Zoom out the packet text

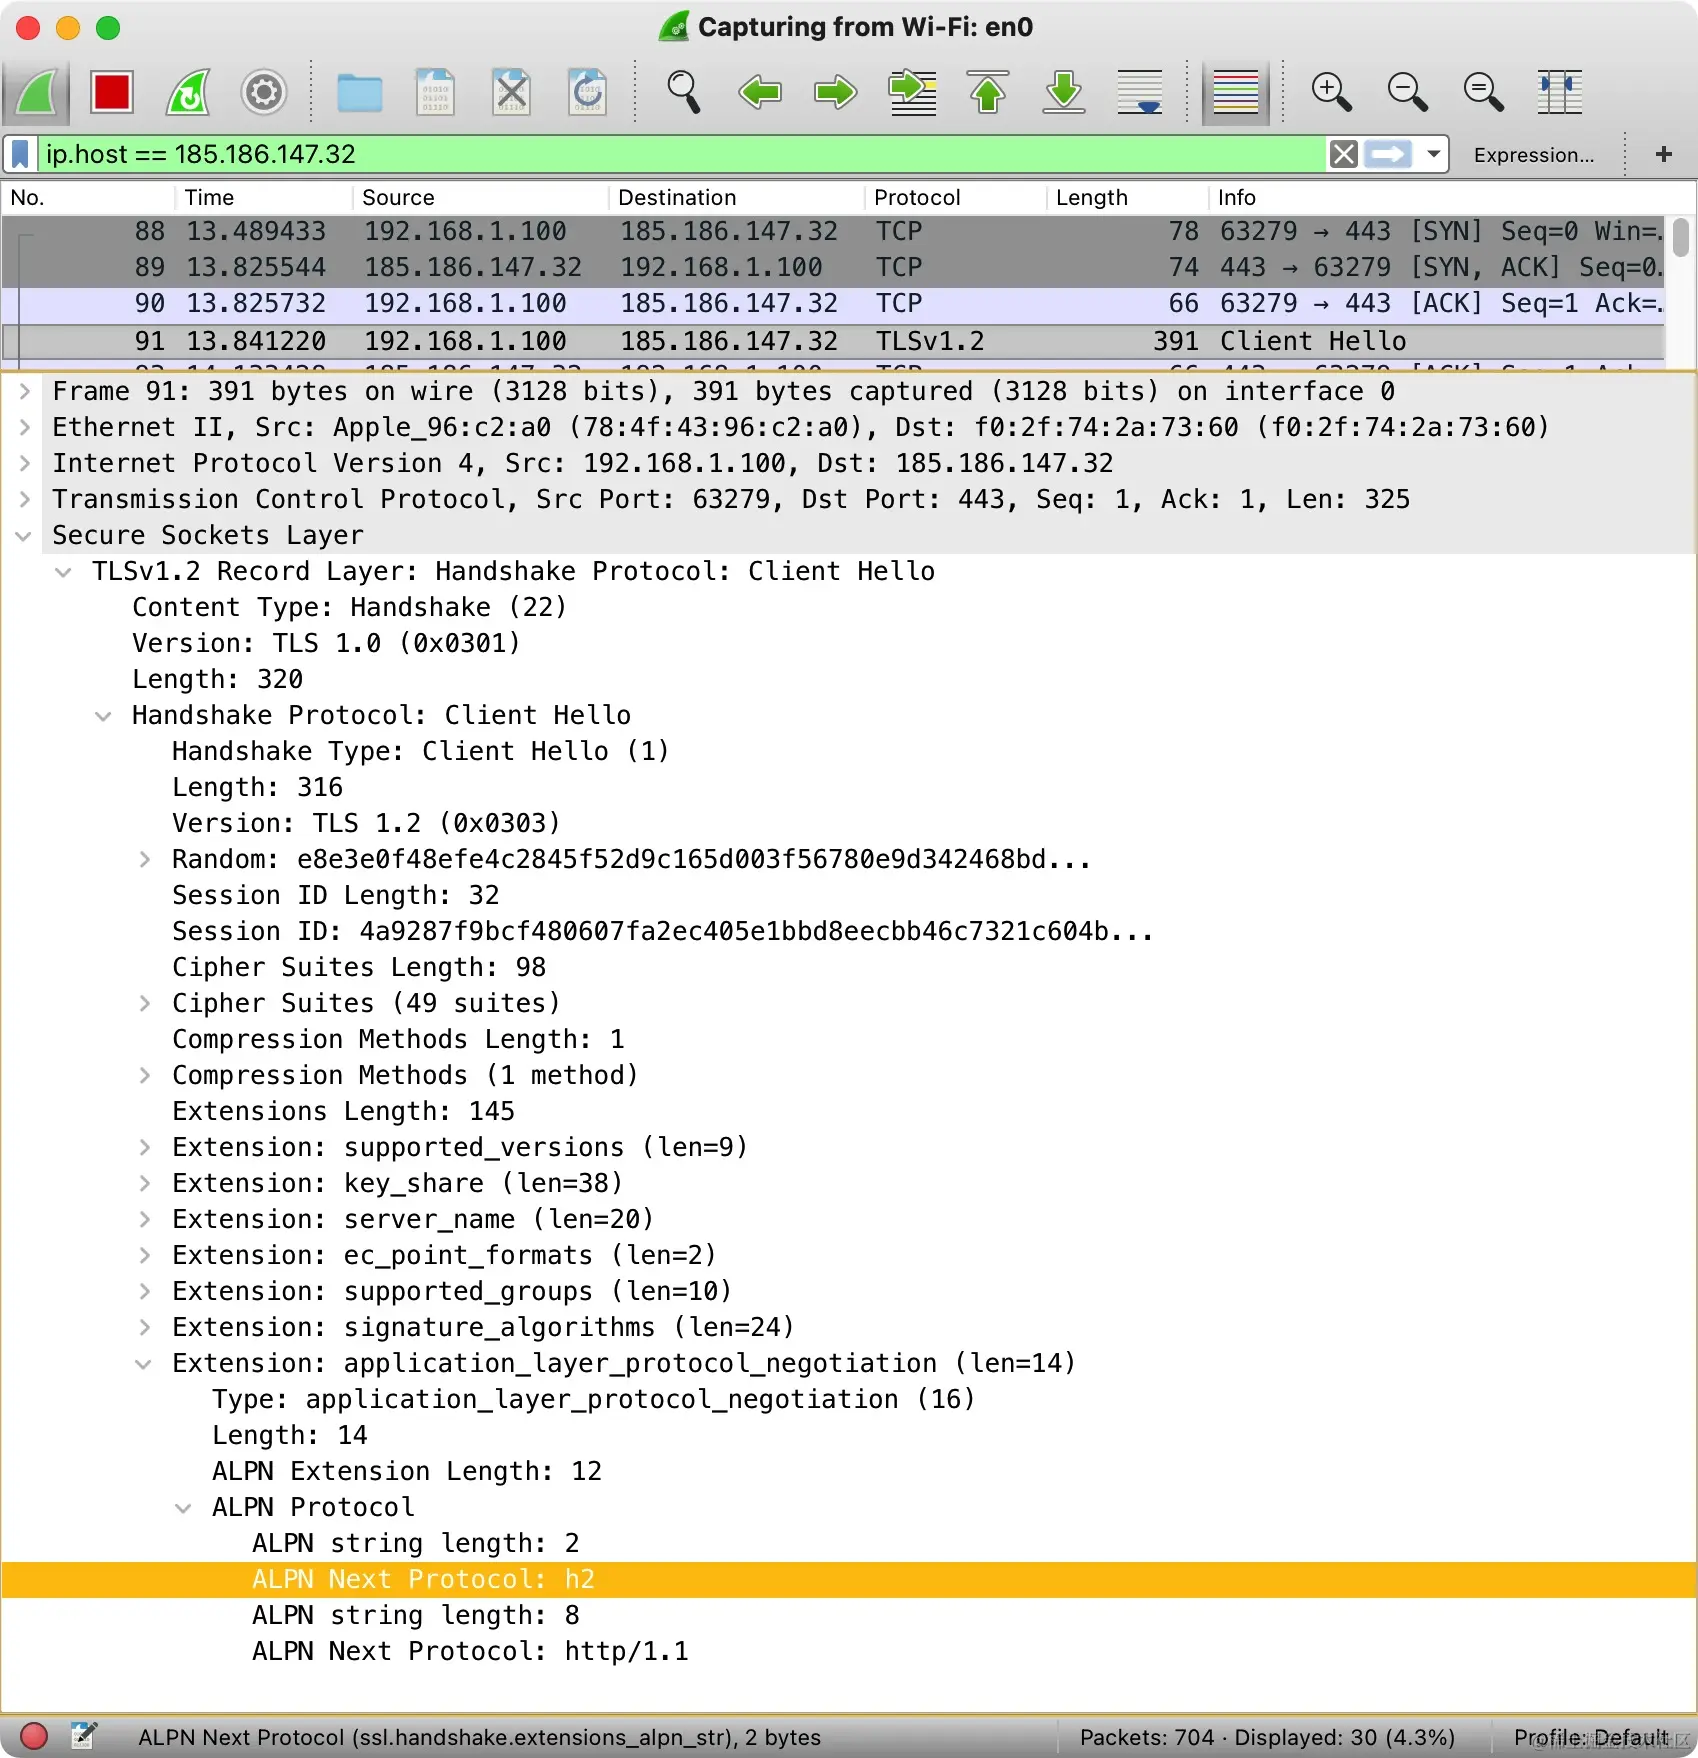click(x=1407, y=93)
